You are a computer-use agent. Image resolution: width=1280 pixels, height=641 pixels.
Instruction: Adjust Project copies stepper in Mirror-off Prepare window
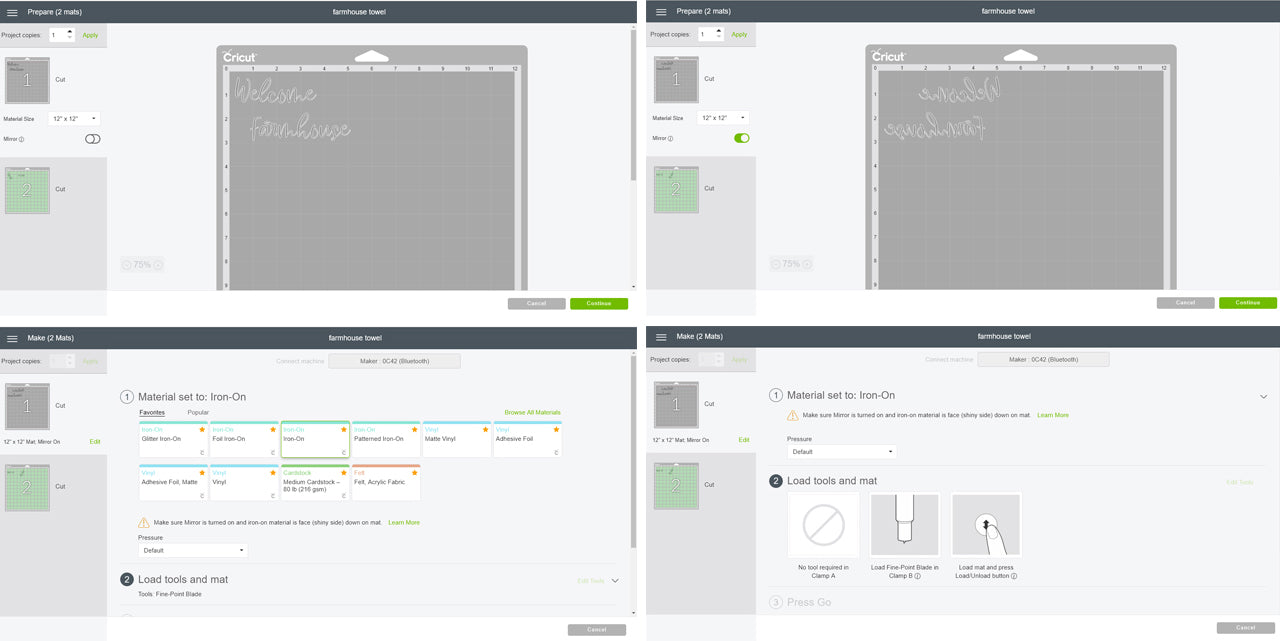click(70, 34)
